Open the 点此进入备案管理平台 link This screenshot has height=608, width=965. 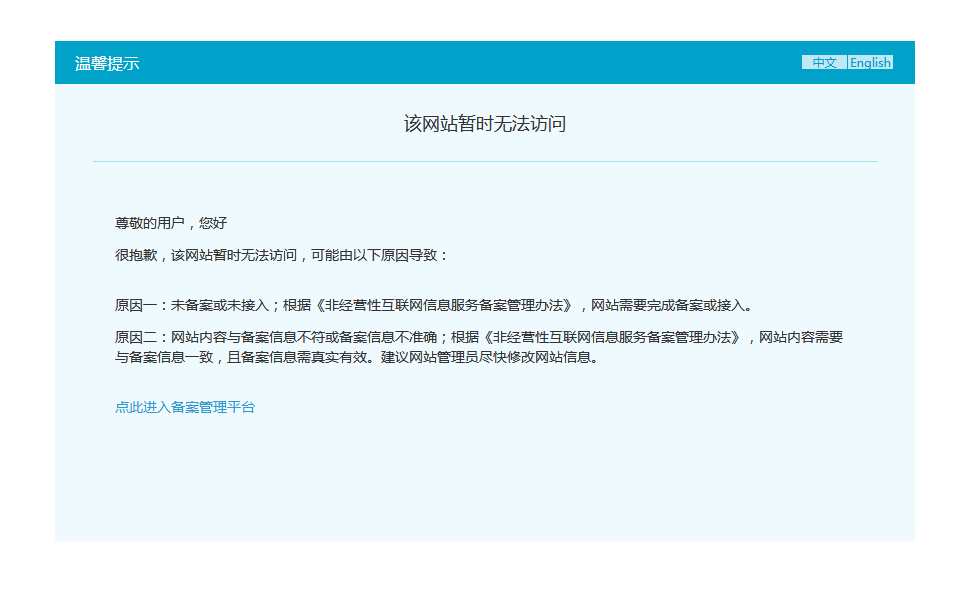[185, 407]
